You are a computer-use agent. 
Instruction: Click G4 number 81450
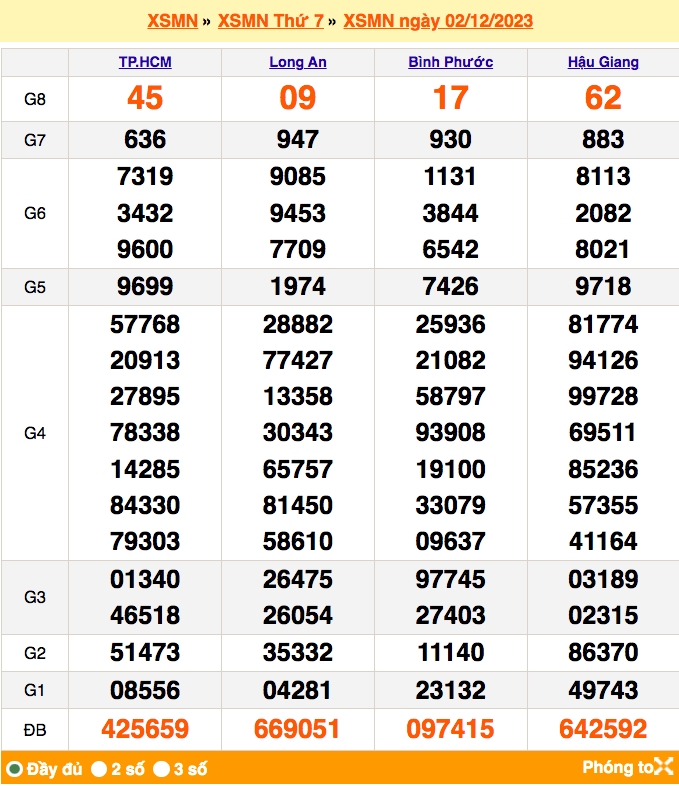(x=298, y=505)
